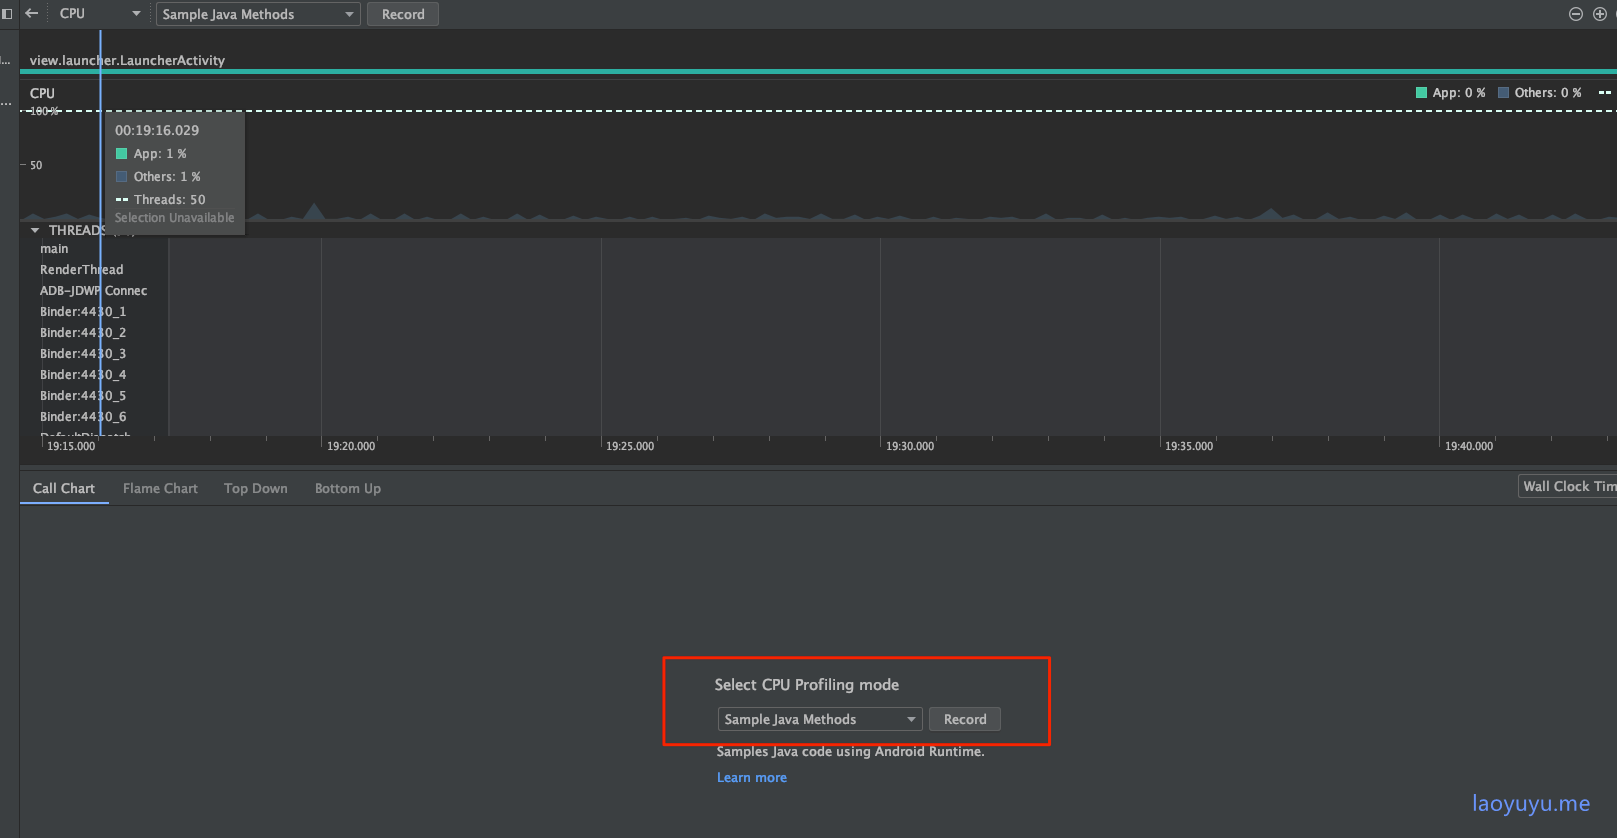Viewport: 1617px width, 838px height.
Task: Switch to the Top Down tab
Action: tap(256, 488)
